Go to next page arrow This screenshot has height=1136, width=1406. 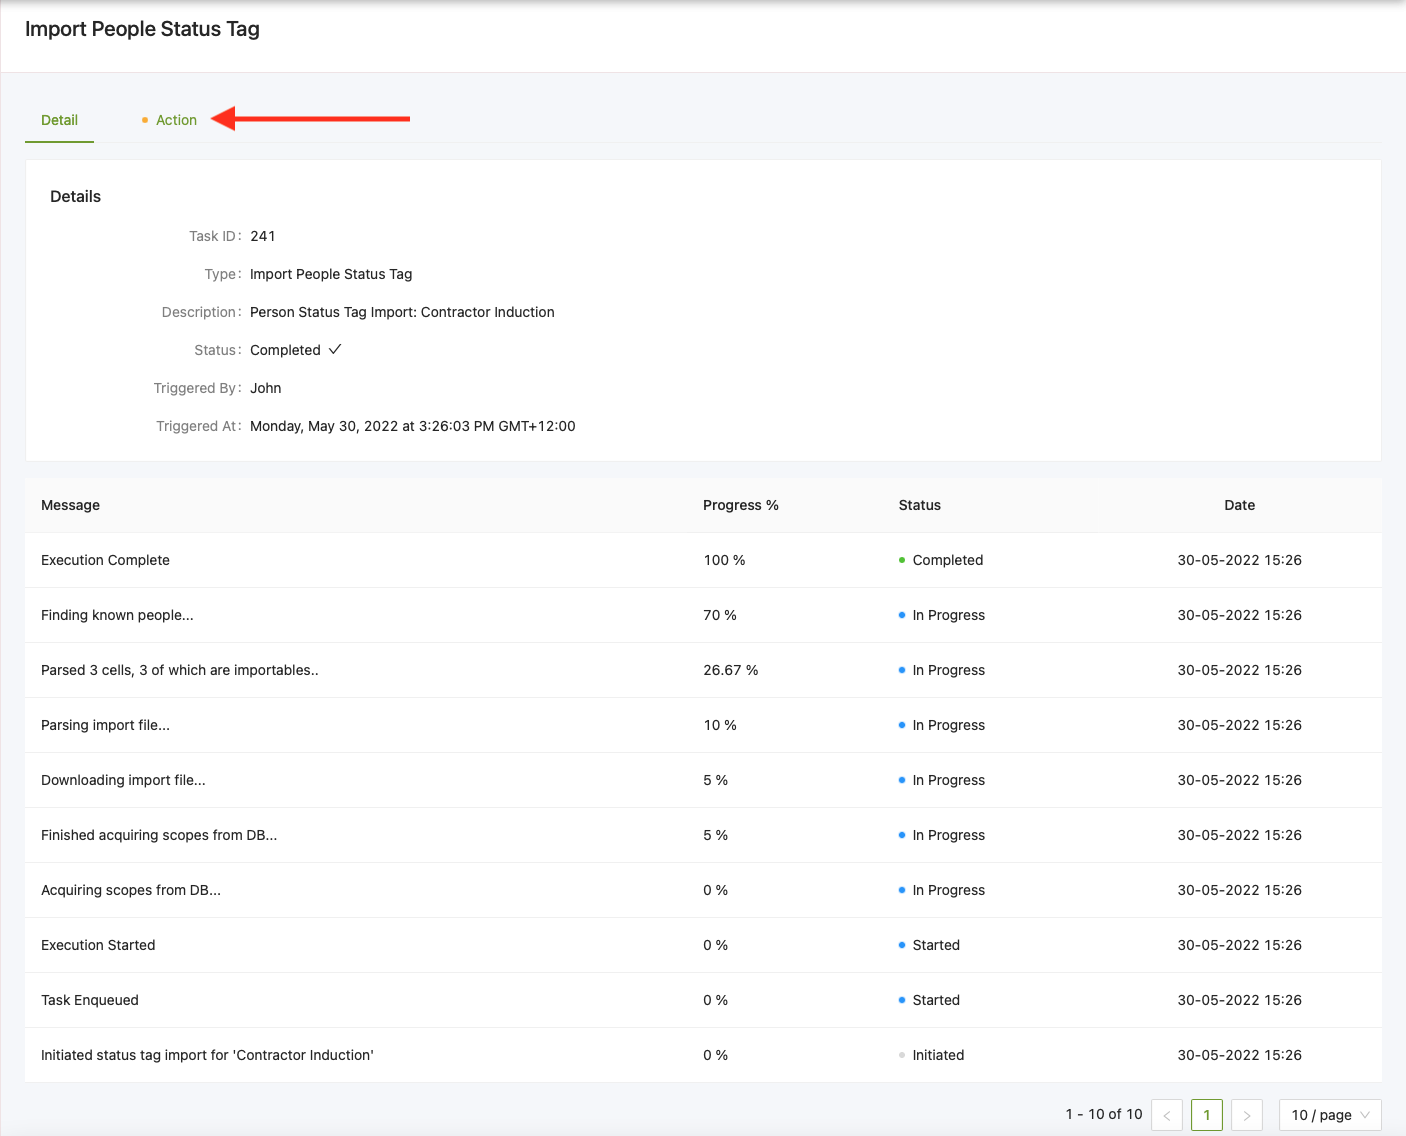[1246, 1115]
